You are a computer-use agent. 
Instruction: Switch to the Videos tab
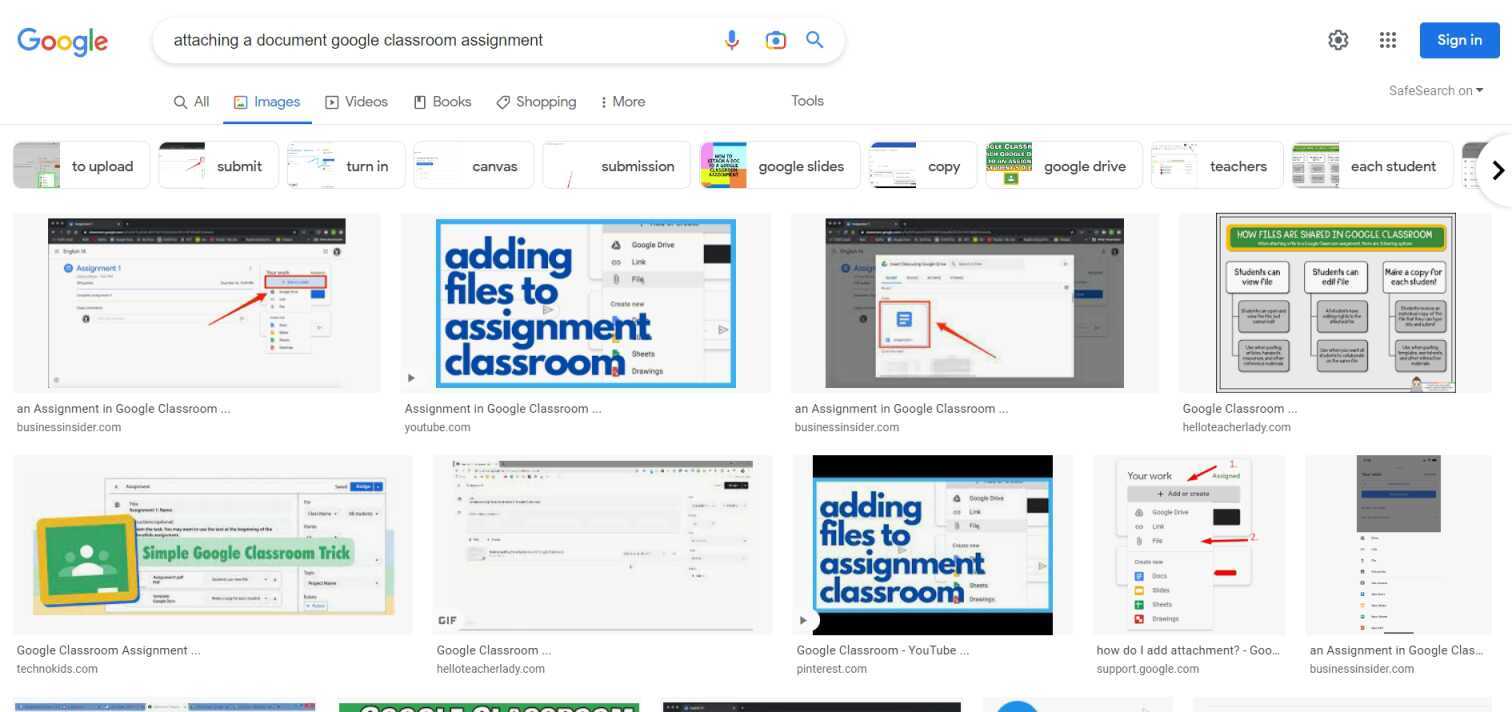pyautogui.click(x=356, y=101)
